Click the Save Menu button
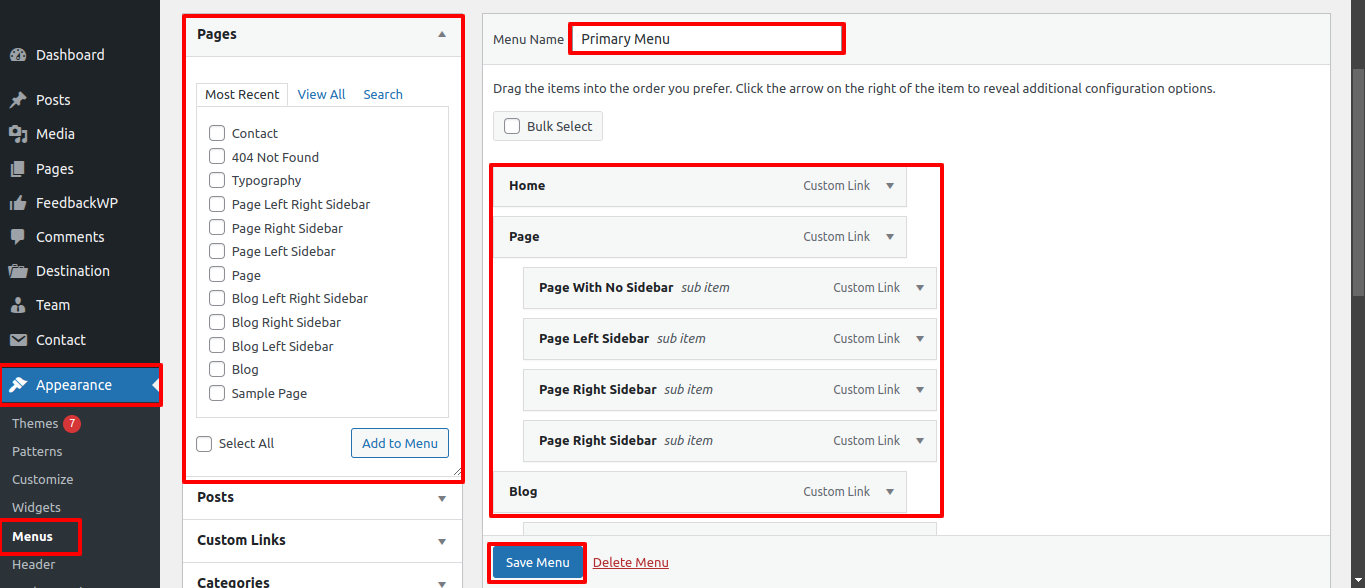The image size is (1365, 588). (537, 563)
